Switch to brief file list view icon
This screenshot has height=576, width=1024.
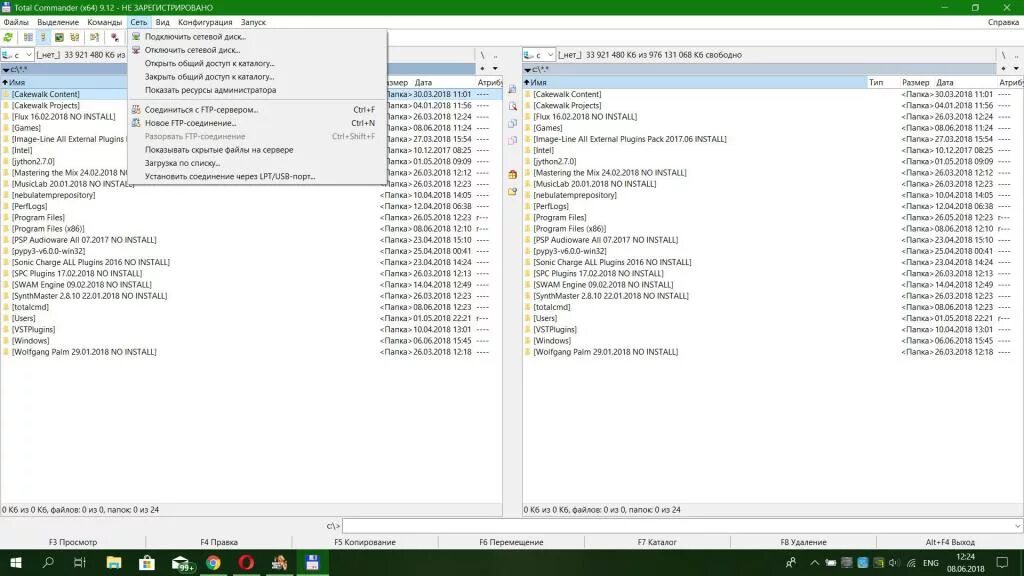28,37
